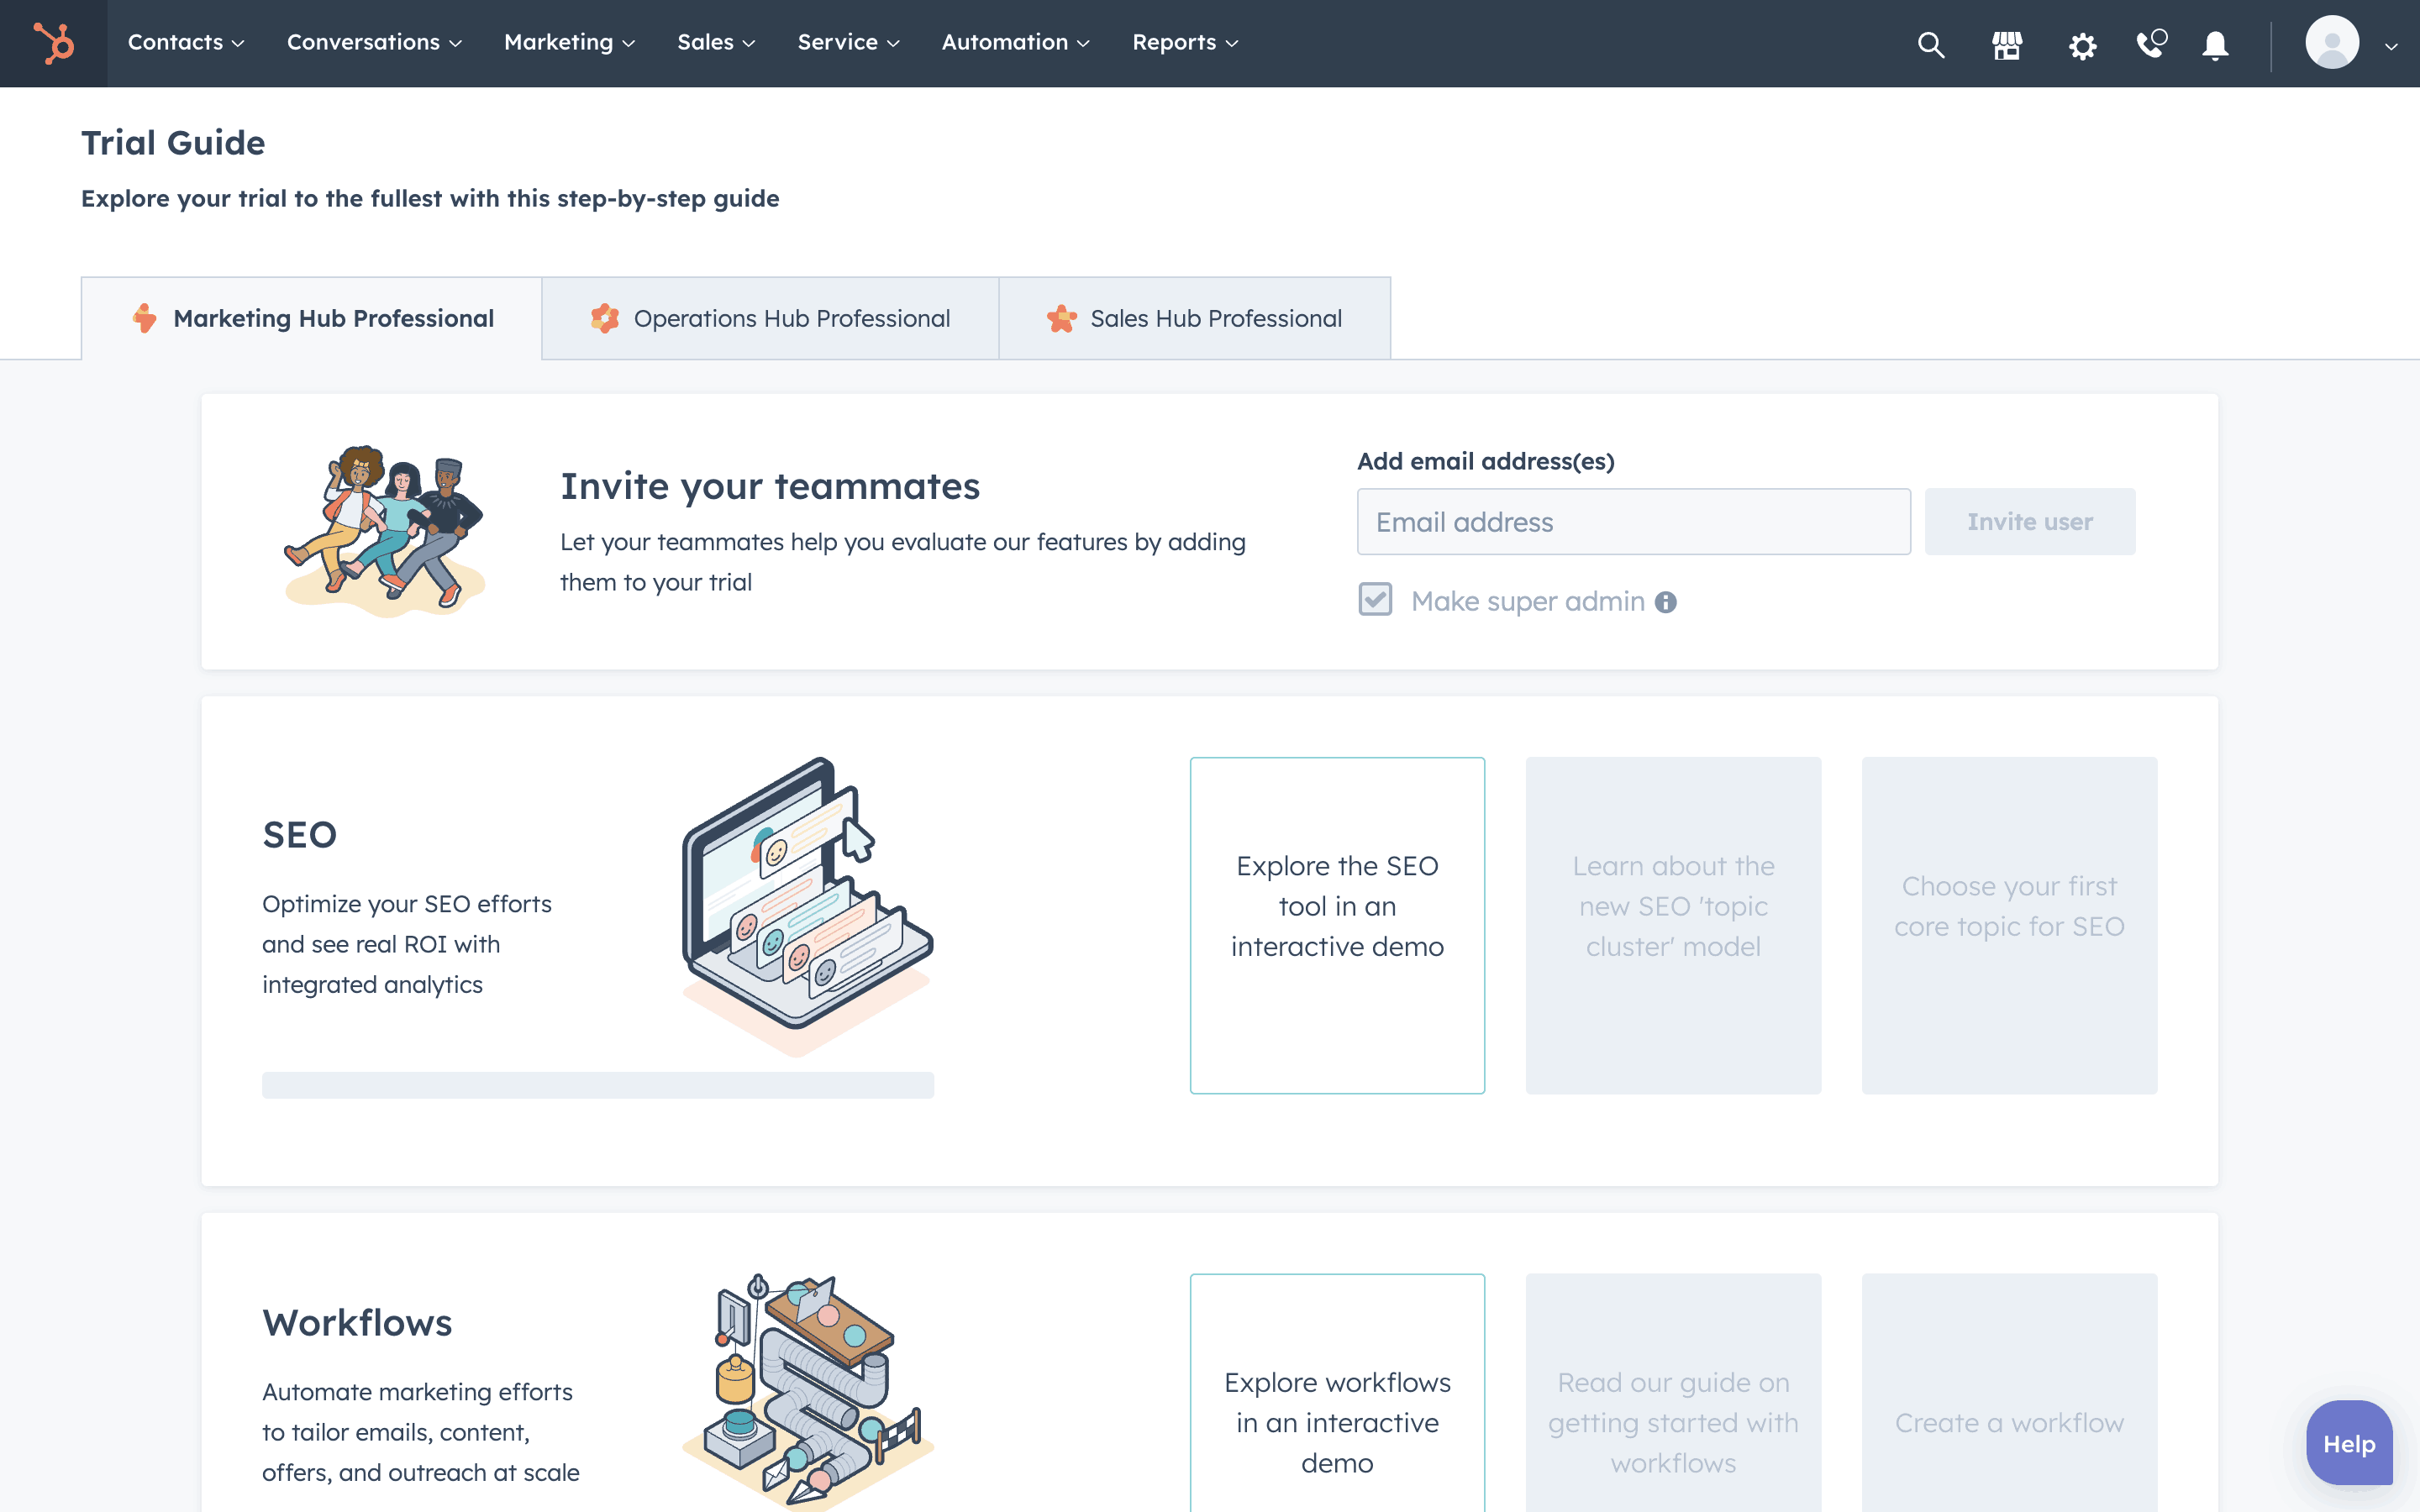Click the Invite your teammates heading
This screenshot has height=1512, width=2420.
(770, 486)
